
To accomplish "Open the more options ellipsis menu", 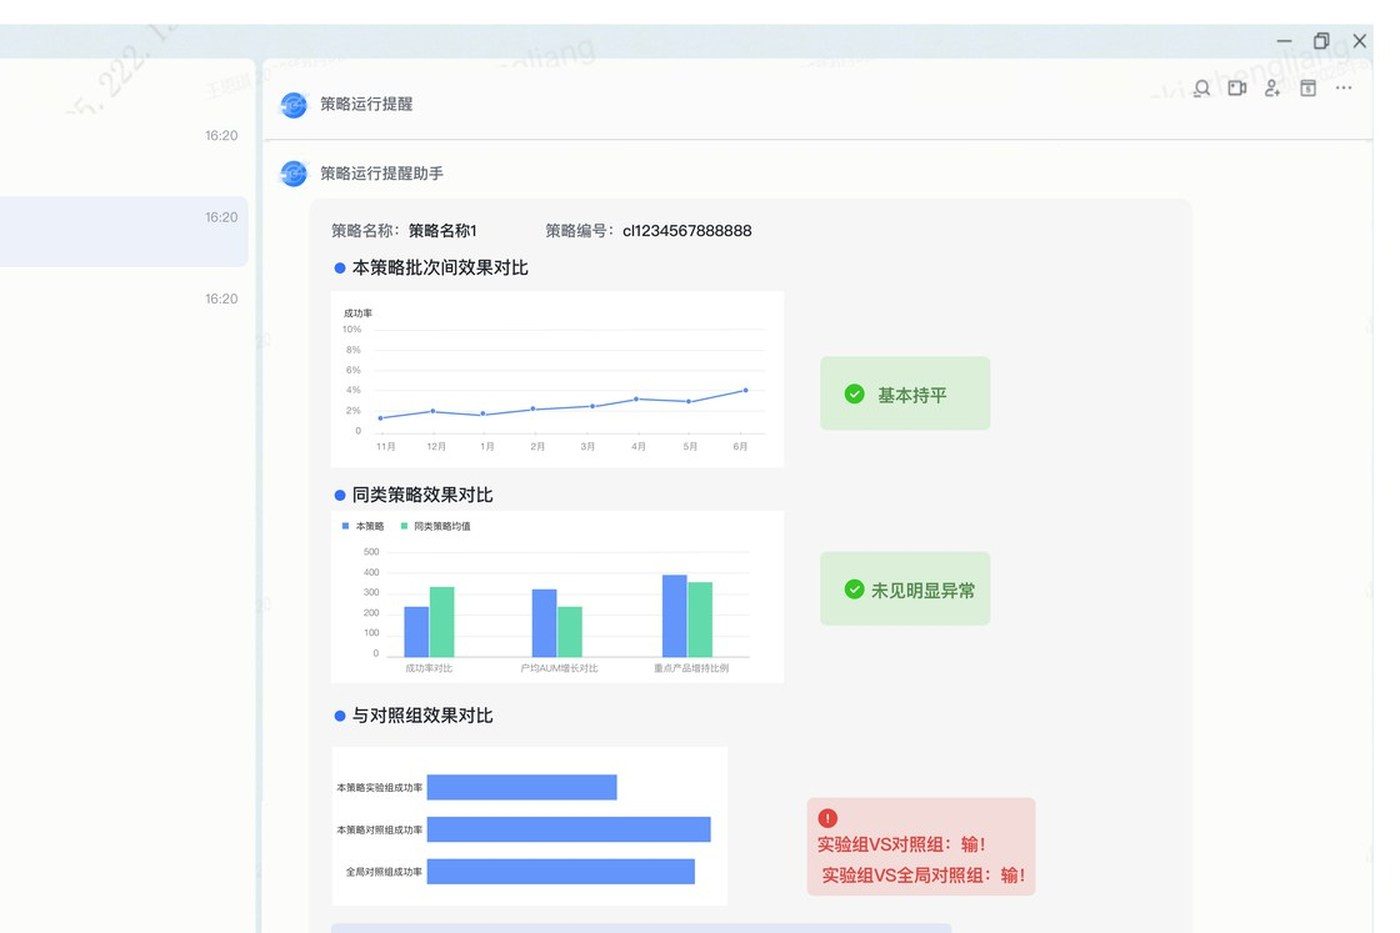I will (1344, 88).
